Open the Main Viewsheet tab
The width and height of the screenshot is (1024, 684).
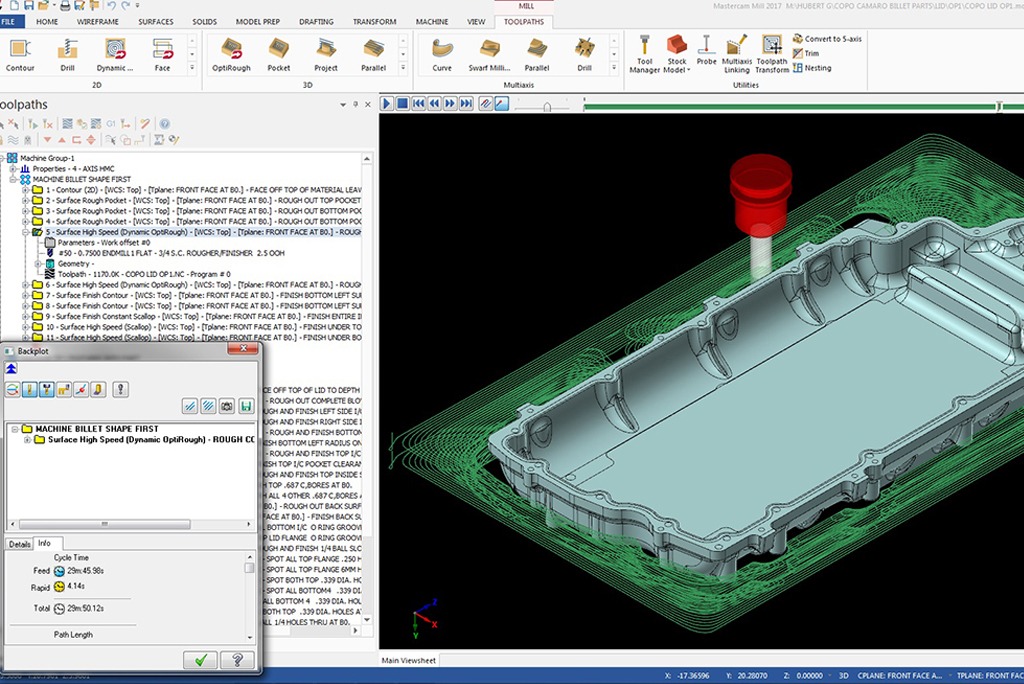click(409, 660)
